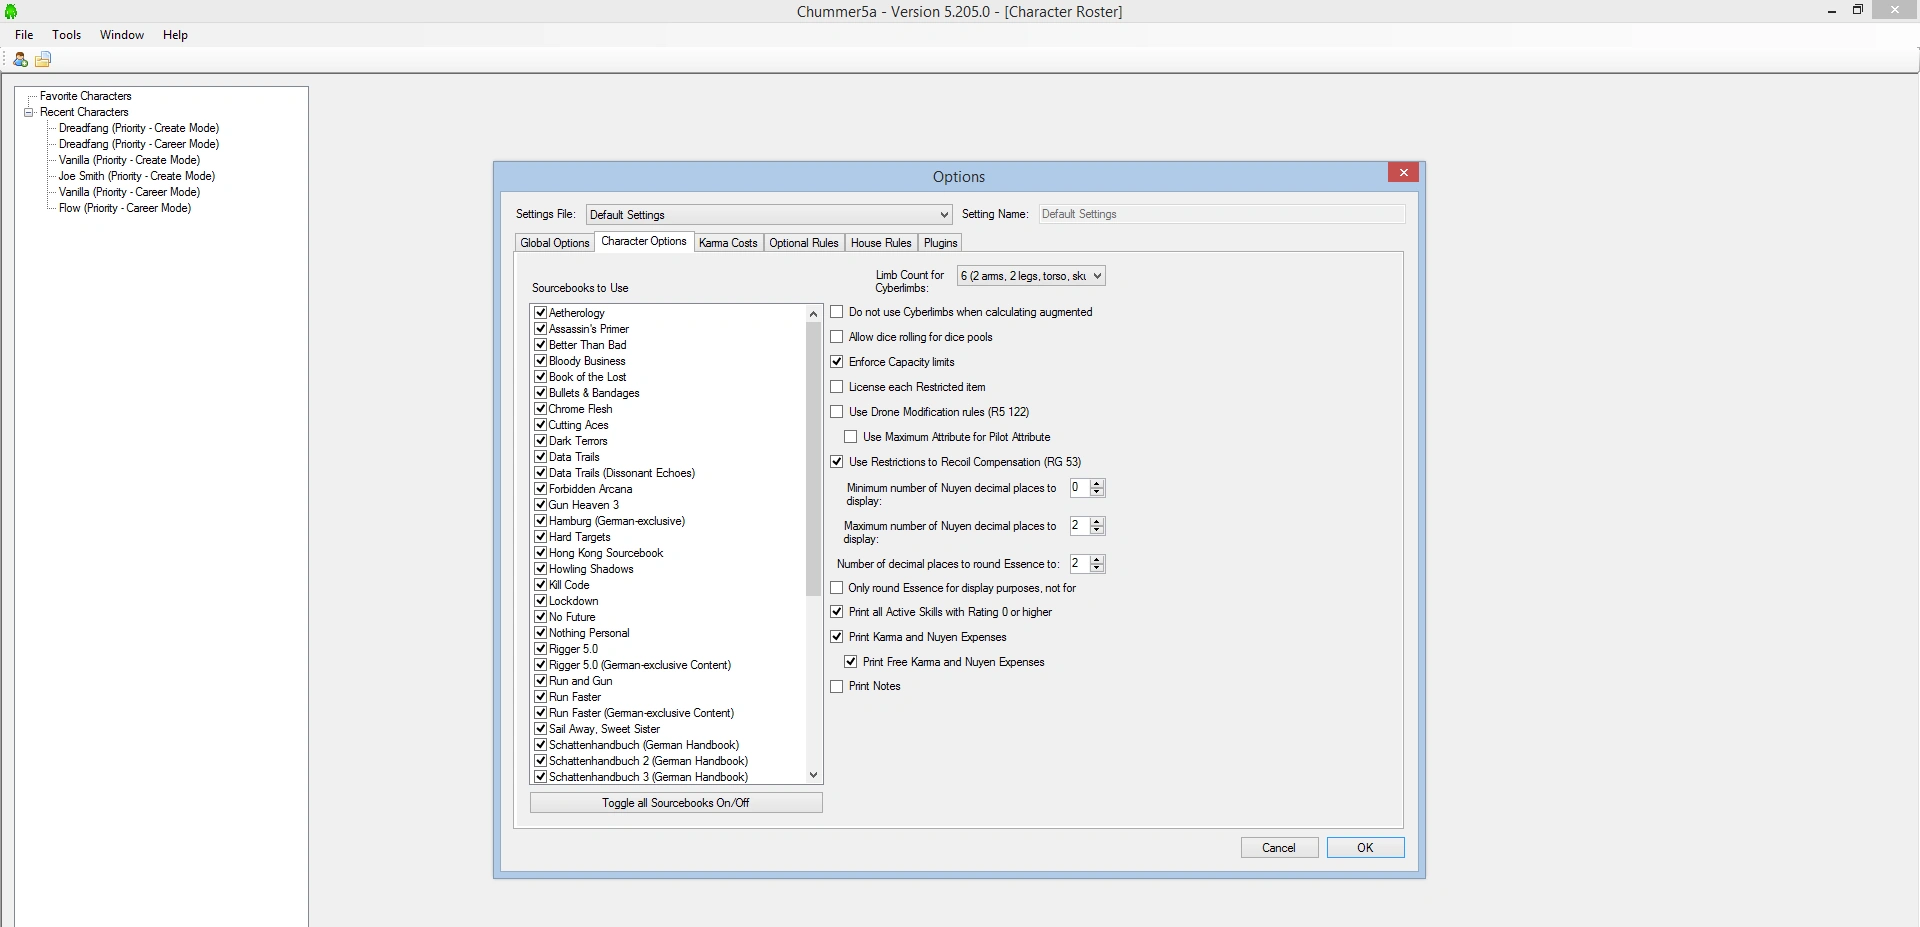This screenshot has width=1920, height=927.
Task: Go to the House Rules tab
Action: coord(881,243)
